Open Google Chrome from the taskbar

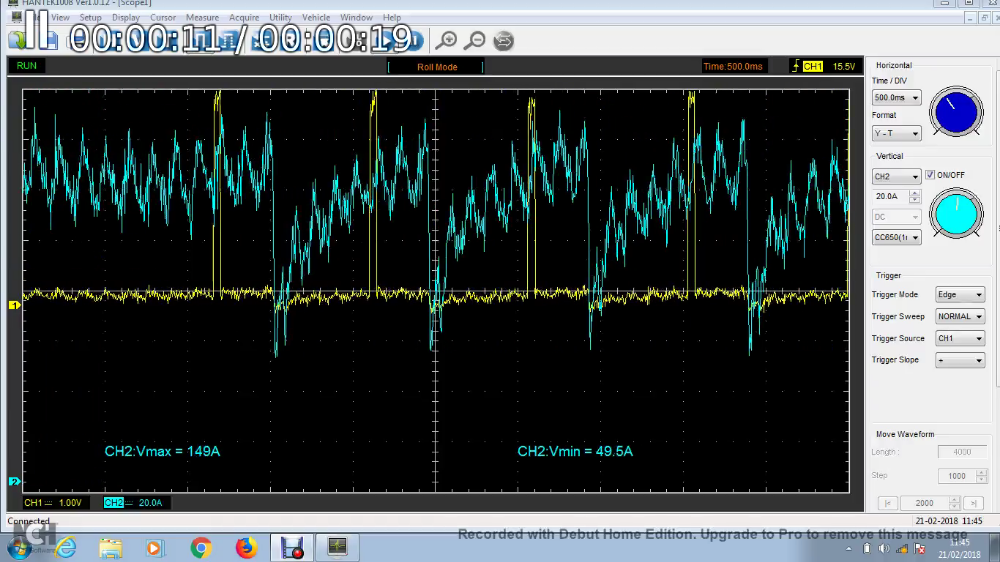201,547
